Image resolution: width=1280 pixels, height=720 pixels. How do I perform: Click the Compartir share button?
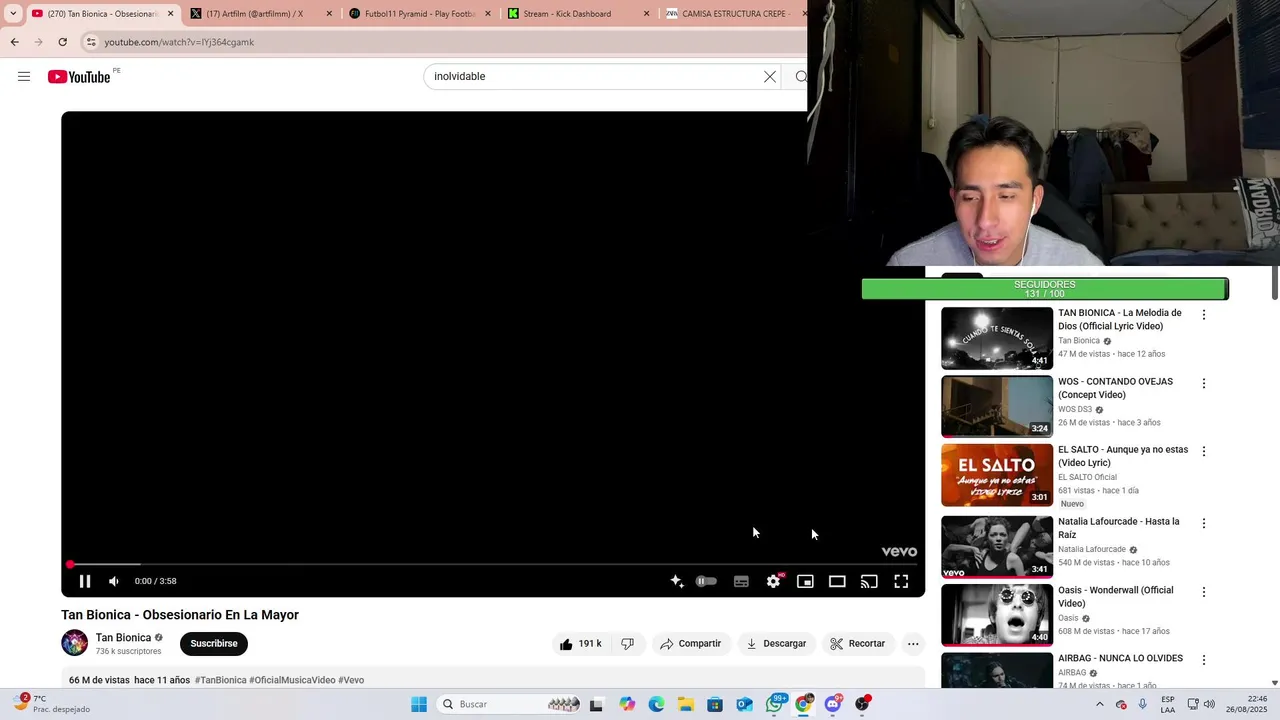(690, 644)
